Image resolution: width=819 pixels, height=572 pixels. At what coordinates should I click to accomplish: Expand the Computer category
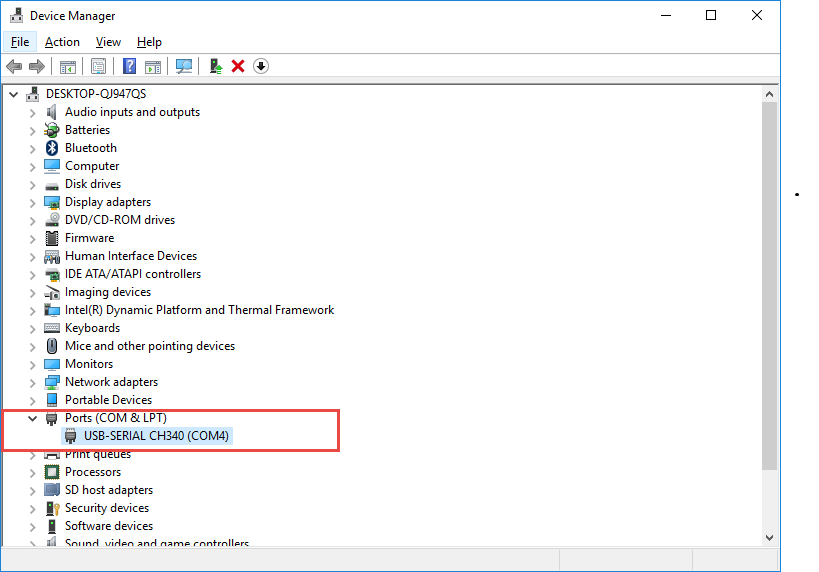[32, 167]
